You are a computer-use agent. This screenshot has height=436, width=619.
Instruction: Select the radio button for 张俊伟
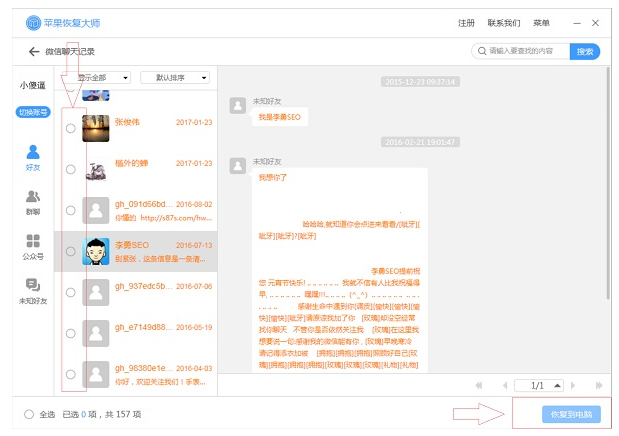pyautogui.click(x=70, y=128)
